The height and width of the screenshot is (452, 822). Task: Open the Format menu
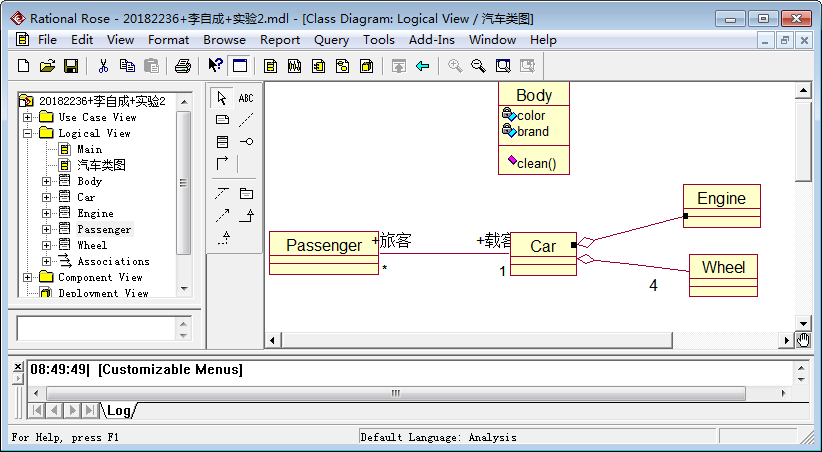pos(168,40)
